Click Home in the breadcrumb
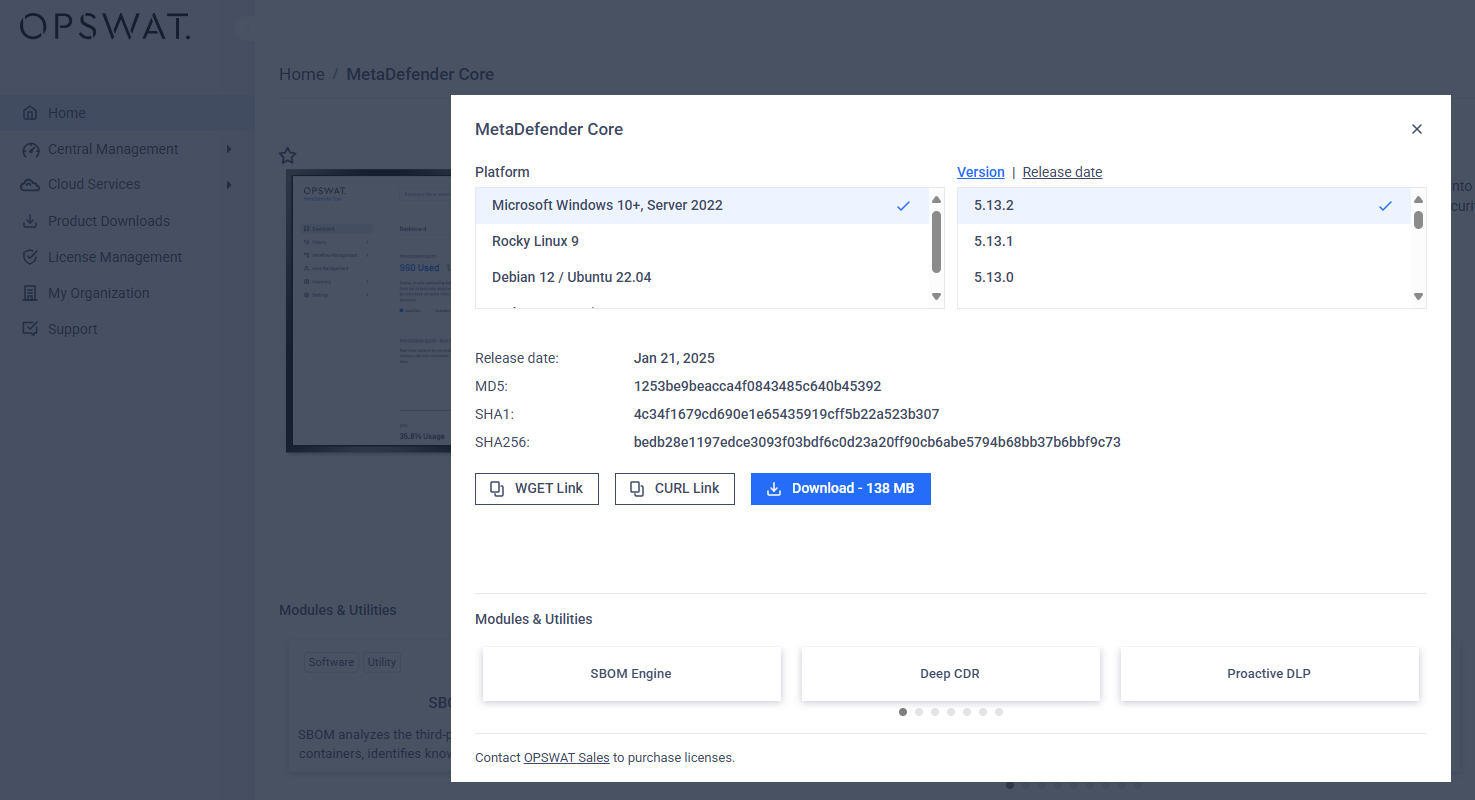Viewport: 1475px width, 800px height. 302,74
